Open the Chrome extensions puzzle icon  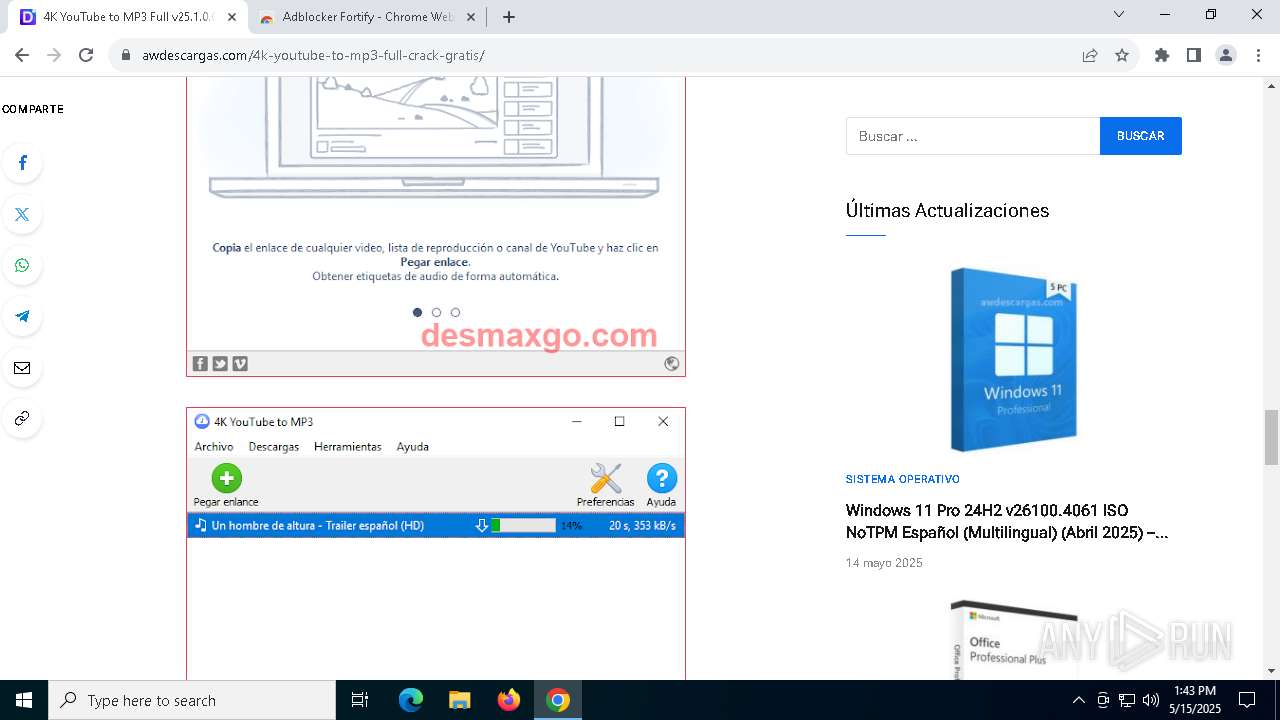[1162, 55]
